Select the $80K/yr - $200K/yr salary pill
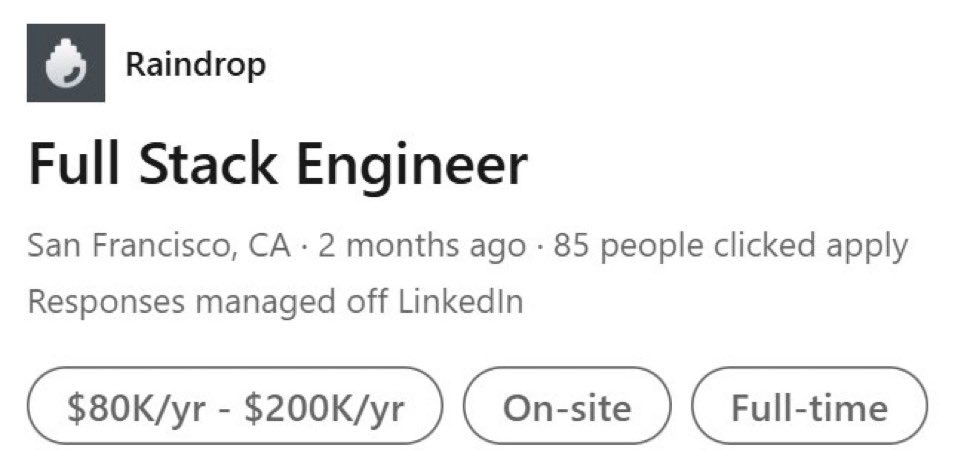Screen dimensions: 961x473 click(234, 407)
